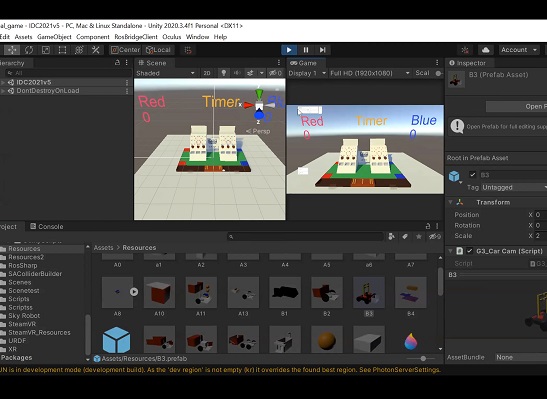Select the A10 asset thumbnail
Image resolution: width=547 pixels, height=399 pixels.
(159, 293)
